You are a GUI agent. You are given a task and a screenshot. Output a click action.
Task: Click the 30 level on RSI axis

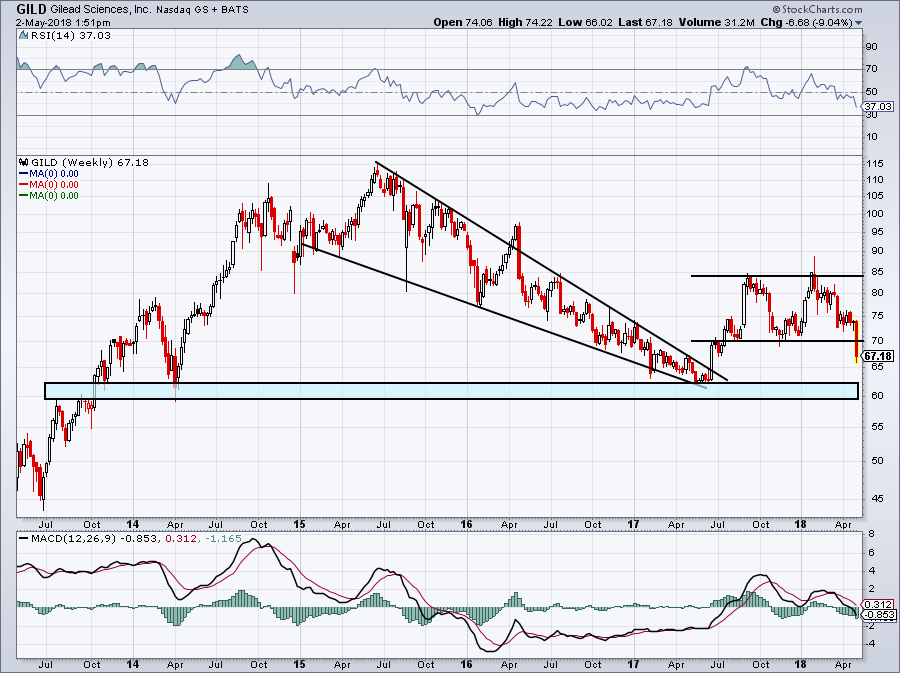coord(872,115)
